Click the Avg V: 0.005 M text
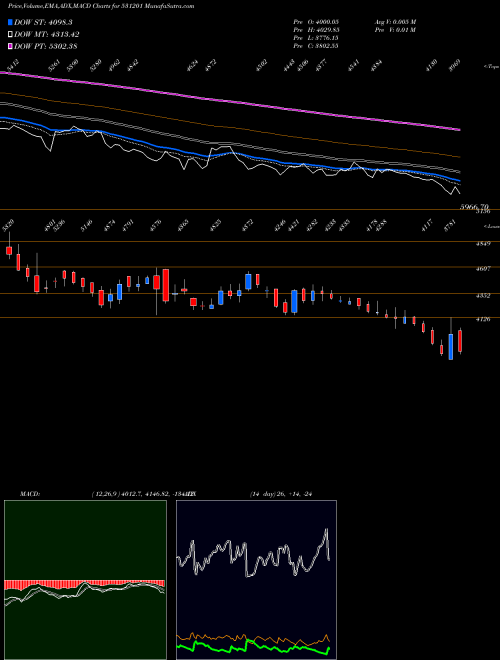 pyautogui.click(x=395, y=22)
